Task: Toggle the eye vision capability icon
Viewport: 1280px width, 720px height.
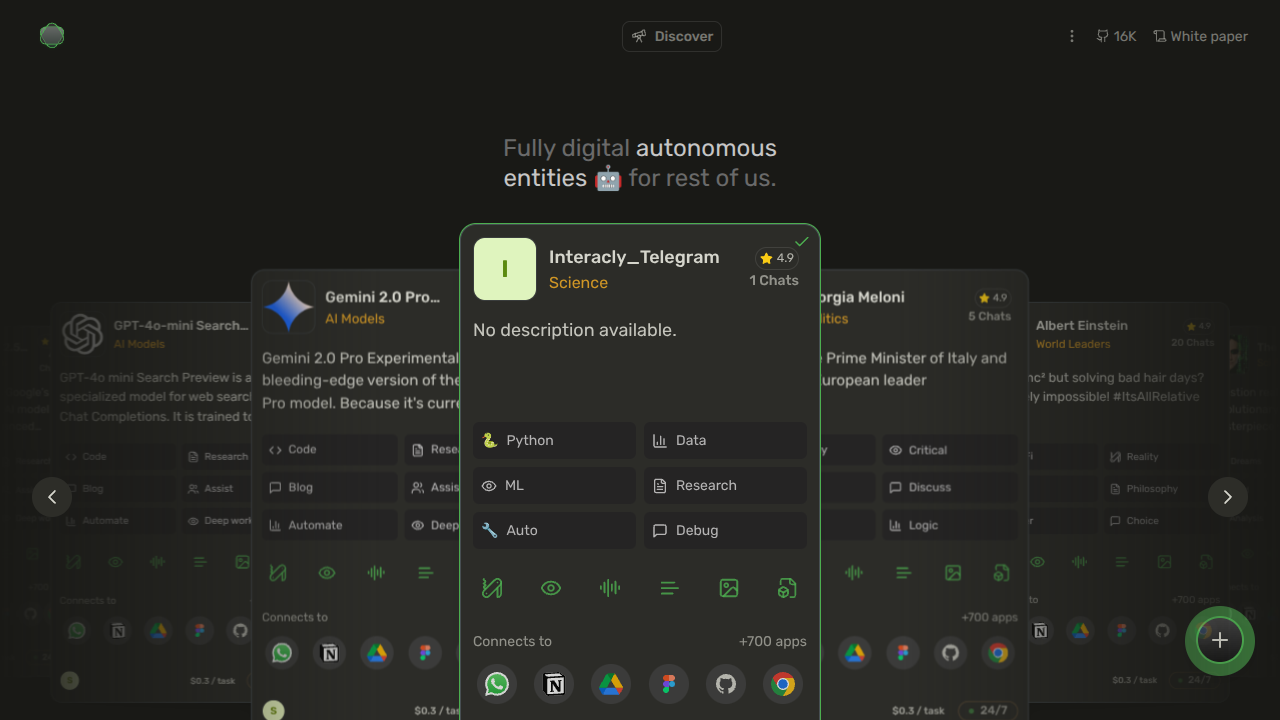Action: click(x=551, y=588)
